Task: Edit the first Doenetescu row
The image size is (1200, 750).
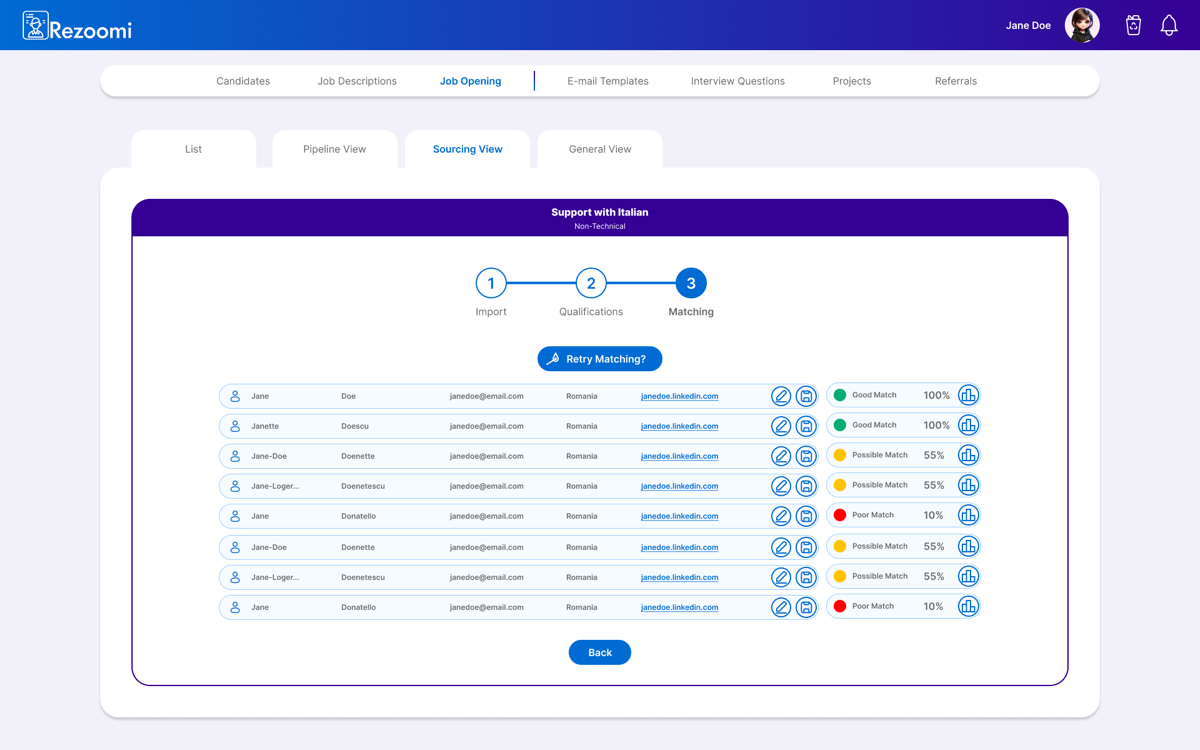Action: pos(781,486)
